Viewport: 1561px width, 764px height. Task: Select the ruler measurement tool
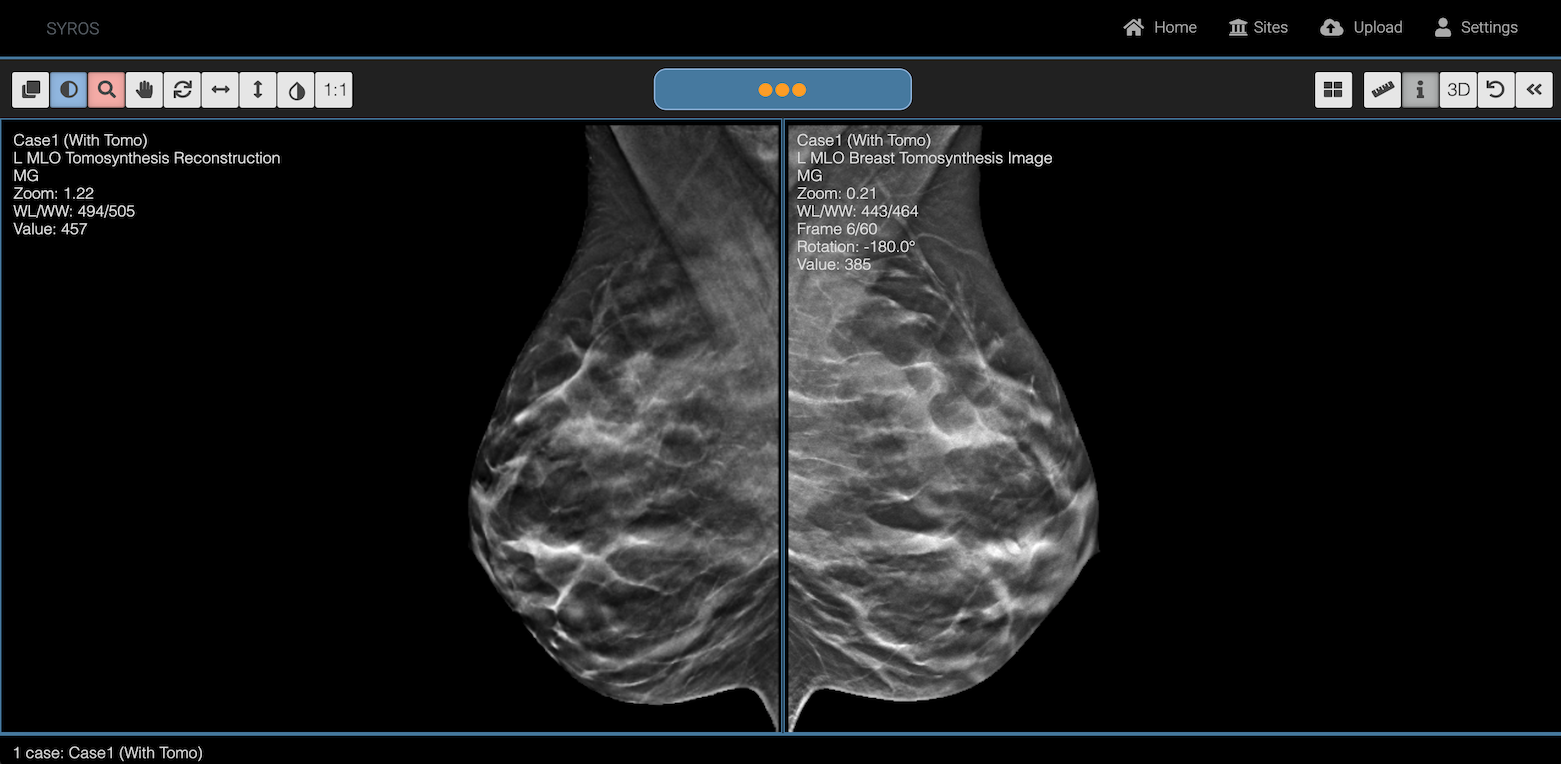pos(1383,90)
